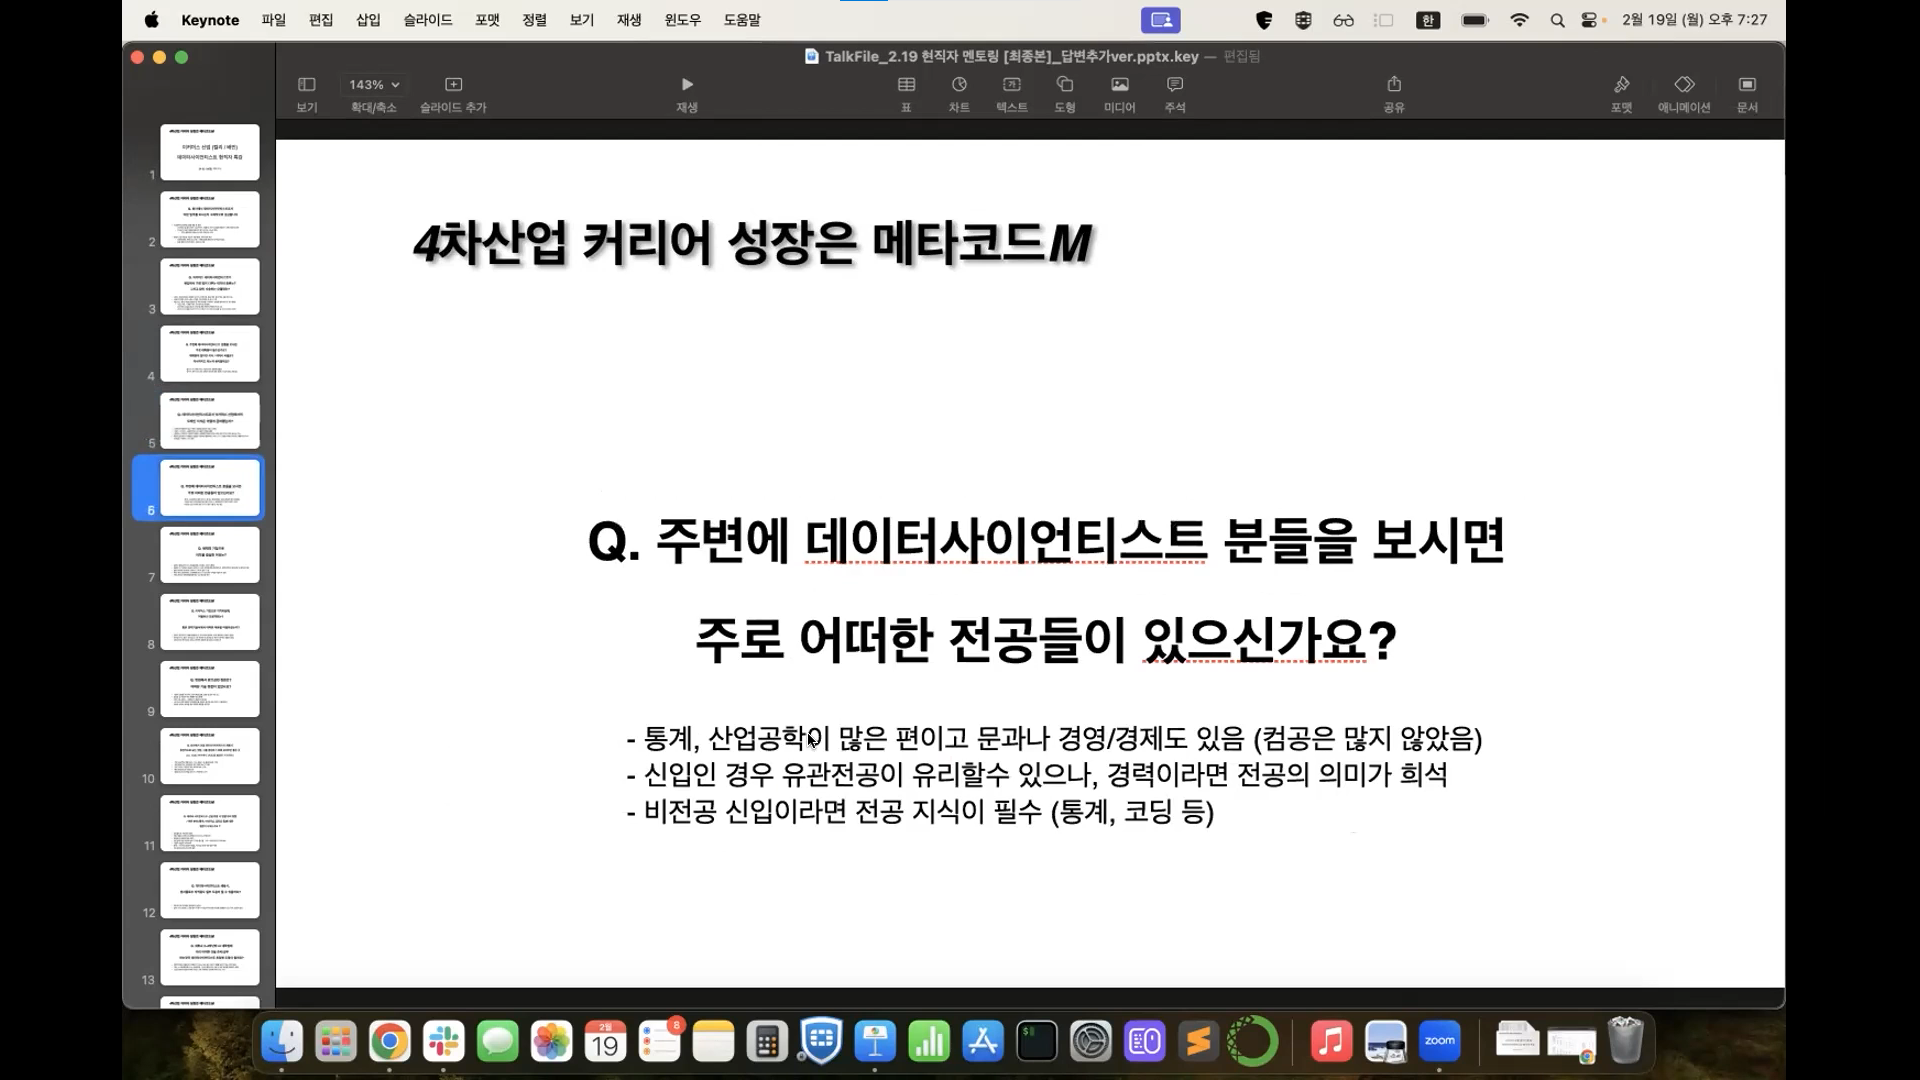The image size is (1920, 1080).
Task: Click the Share (공유) icon
Action: tap(1394, 85)
